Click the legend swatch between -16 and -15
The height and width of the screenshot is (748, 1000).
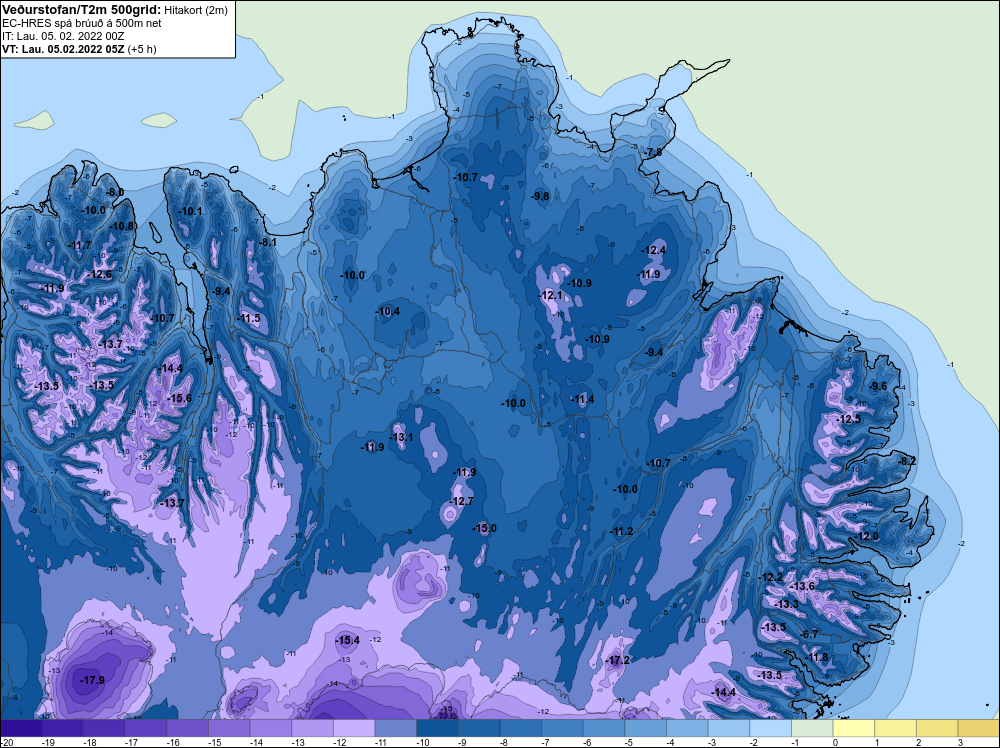tap(188, 728)
